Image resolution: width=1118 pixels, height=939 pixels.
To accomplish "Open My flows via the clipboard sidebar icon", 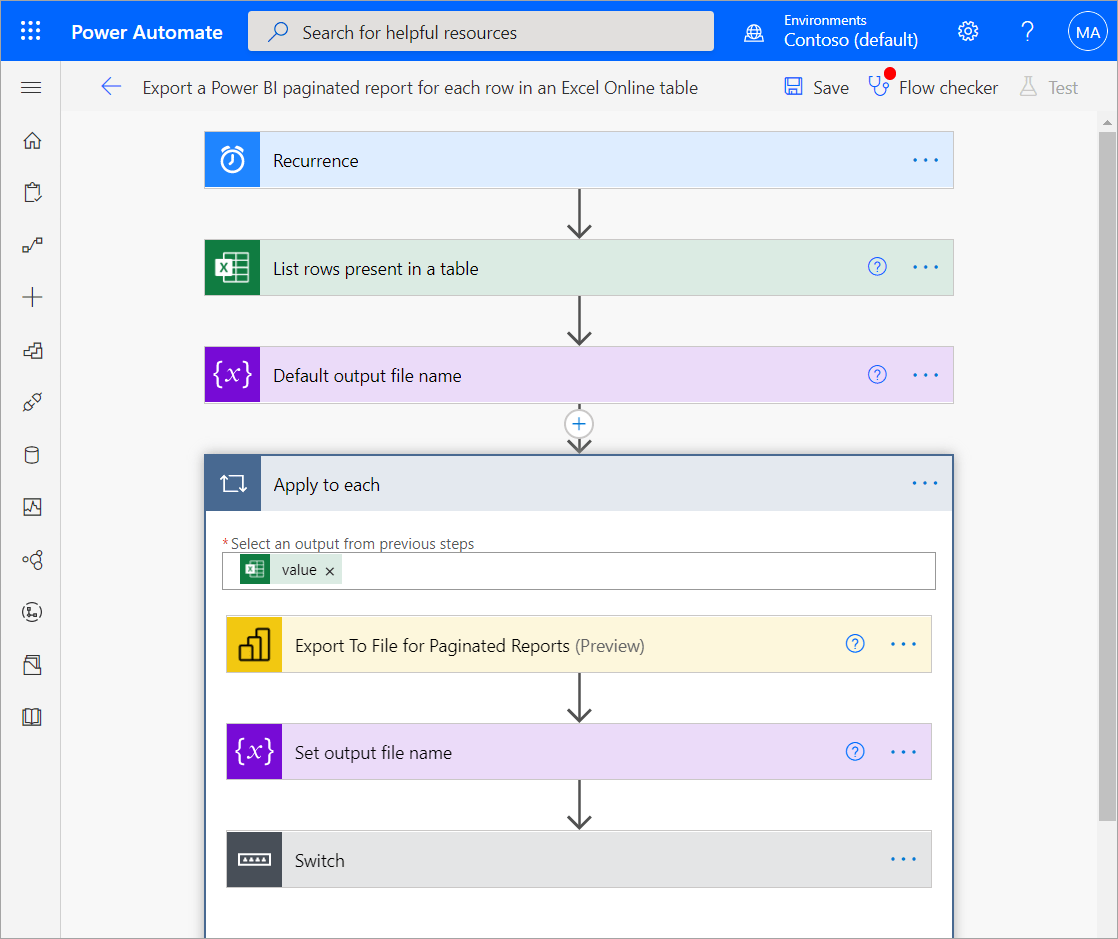I will 31,192.
